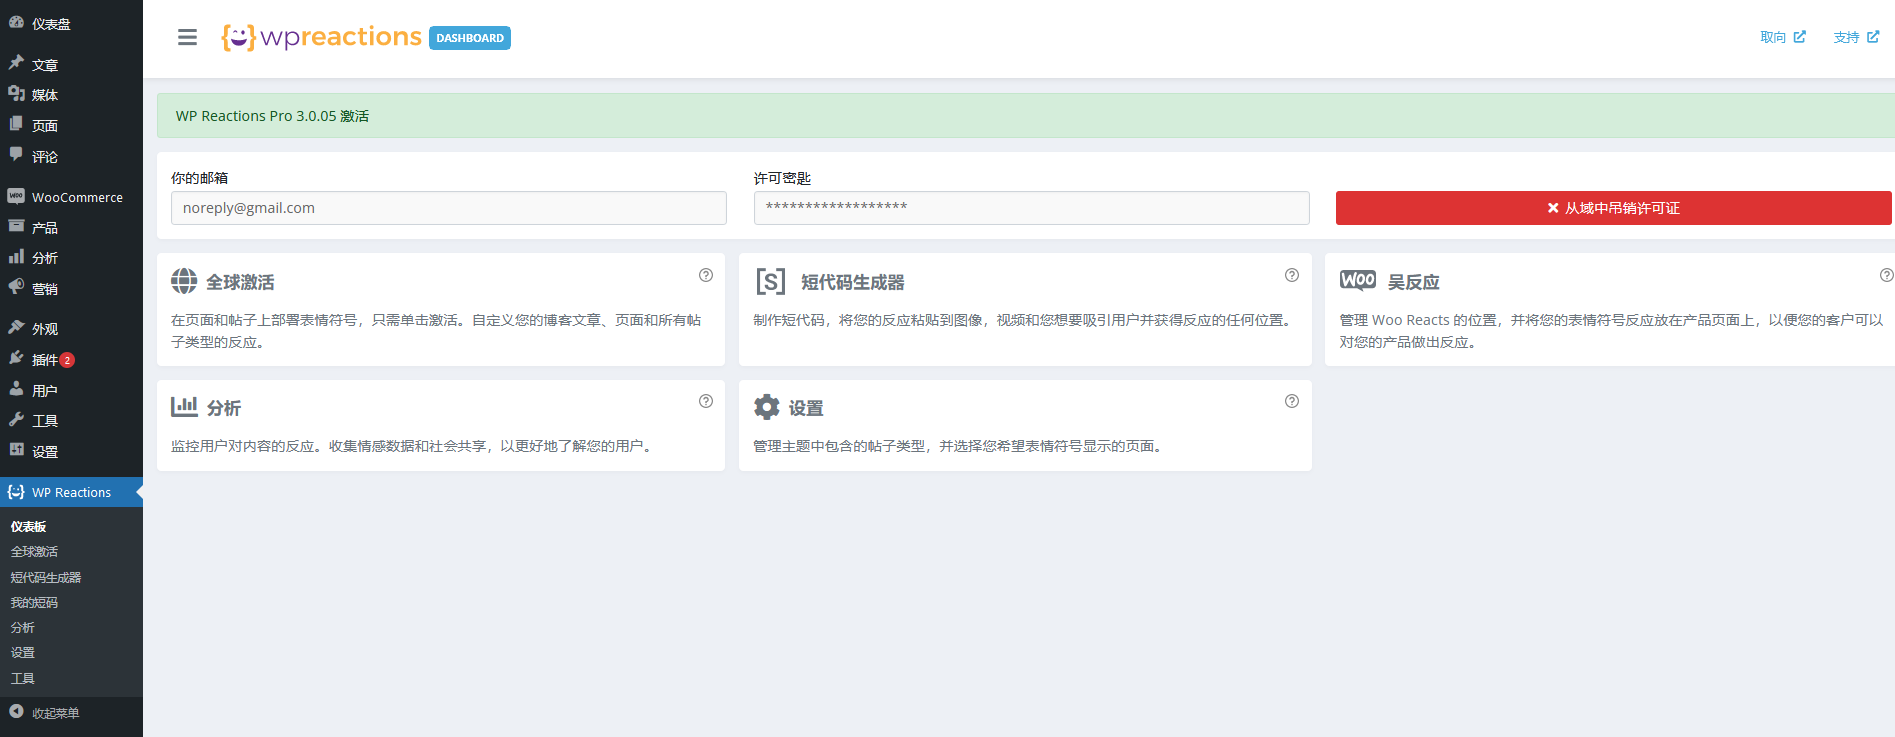Open help tooltip on 短代码生成器 card
The height and width of the screenshot is (737, 1895).
click(x=1292, y=275)
